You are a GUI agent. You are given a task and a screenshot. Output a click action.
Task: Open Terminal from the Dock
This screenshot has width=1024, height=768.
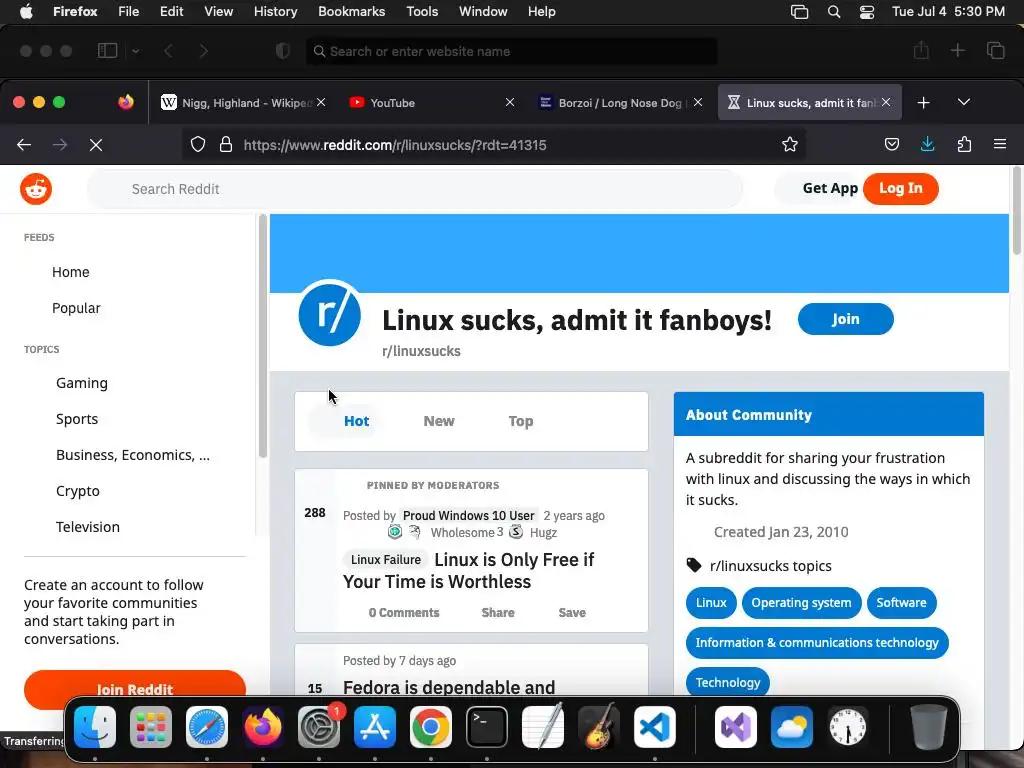click(x=487, y=727)
